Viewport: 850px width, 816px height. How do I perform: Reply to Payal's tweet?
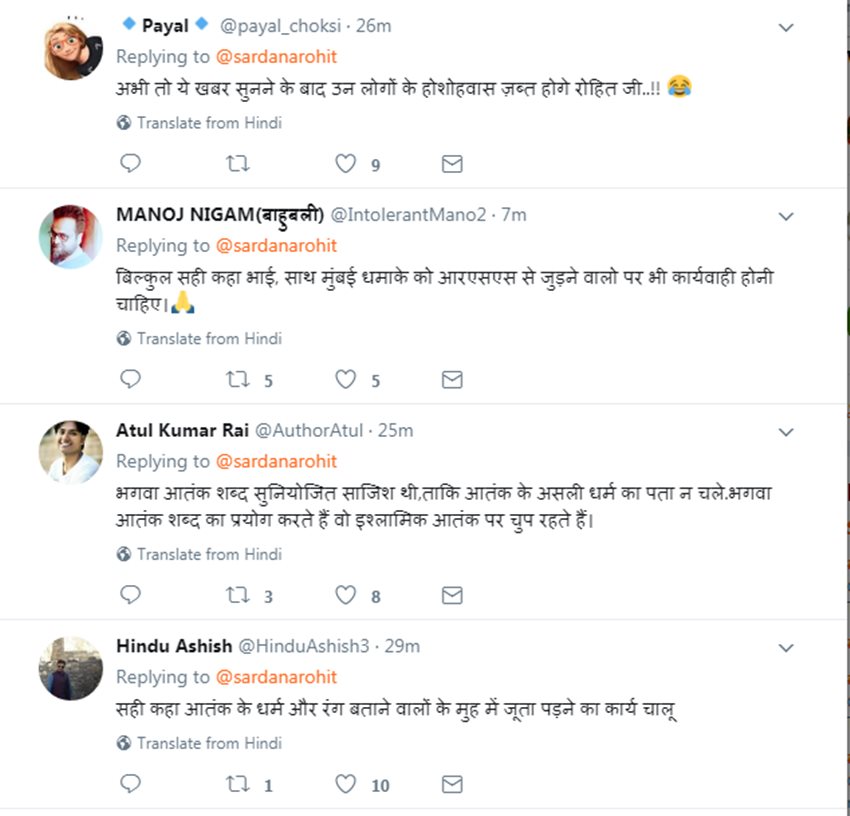pyautogui.click(x=130, y=164)
